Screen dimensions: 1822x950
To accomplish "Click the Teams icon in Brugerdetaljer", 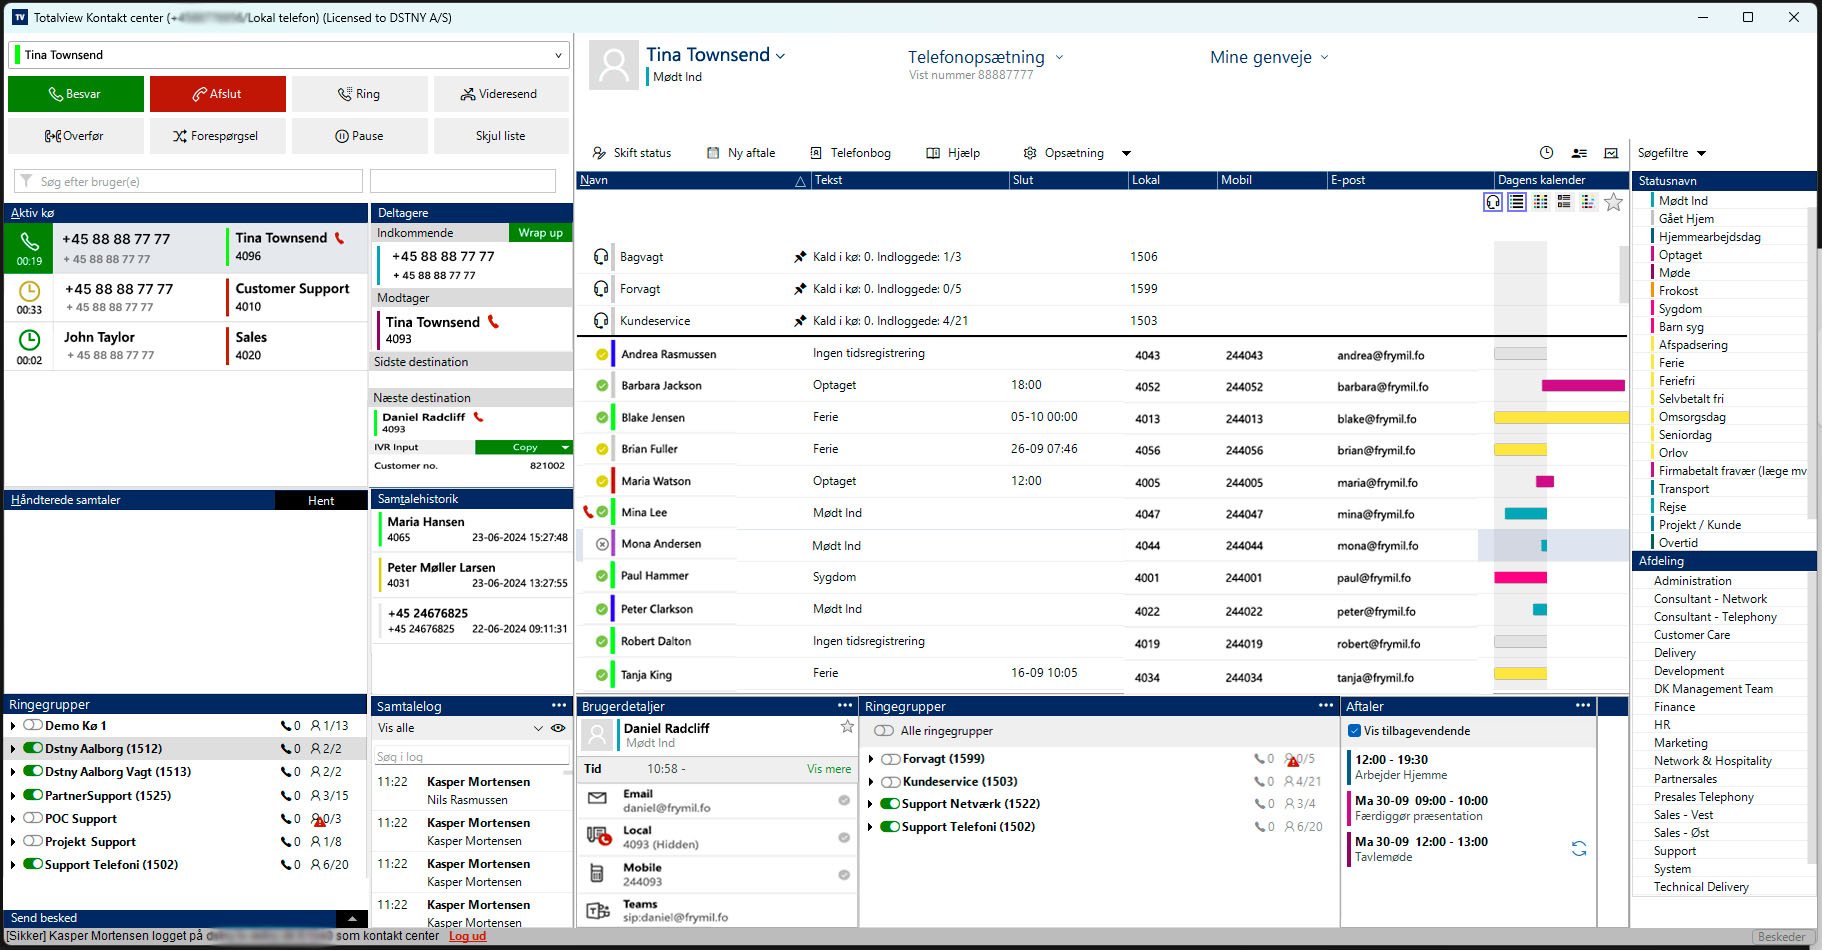I will [597, 910].
